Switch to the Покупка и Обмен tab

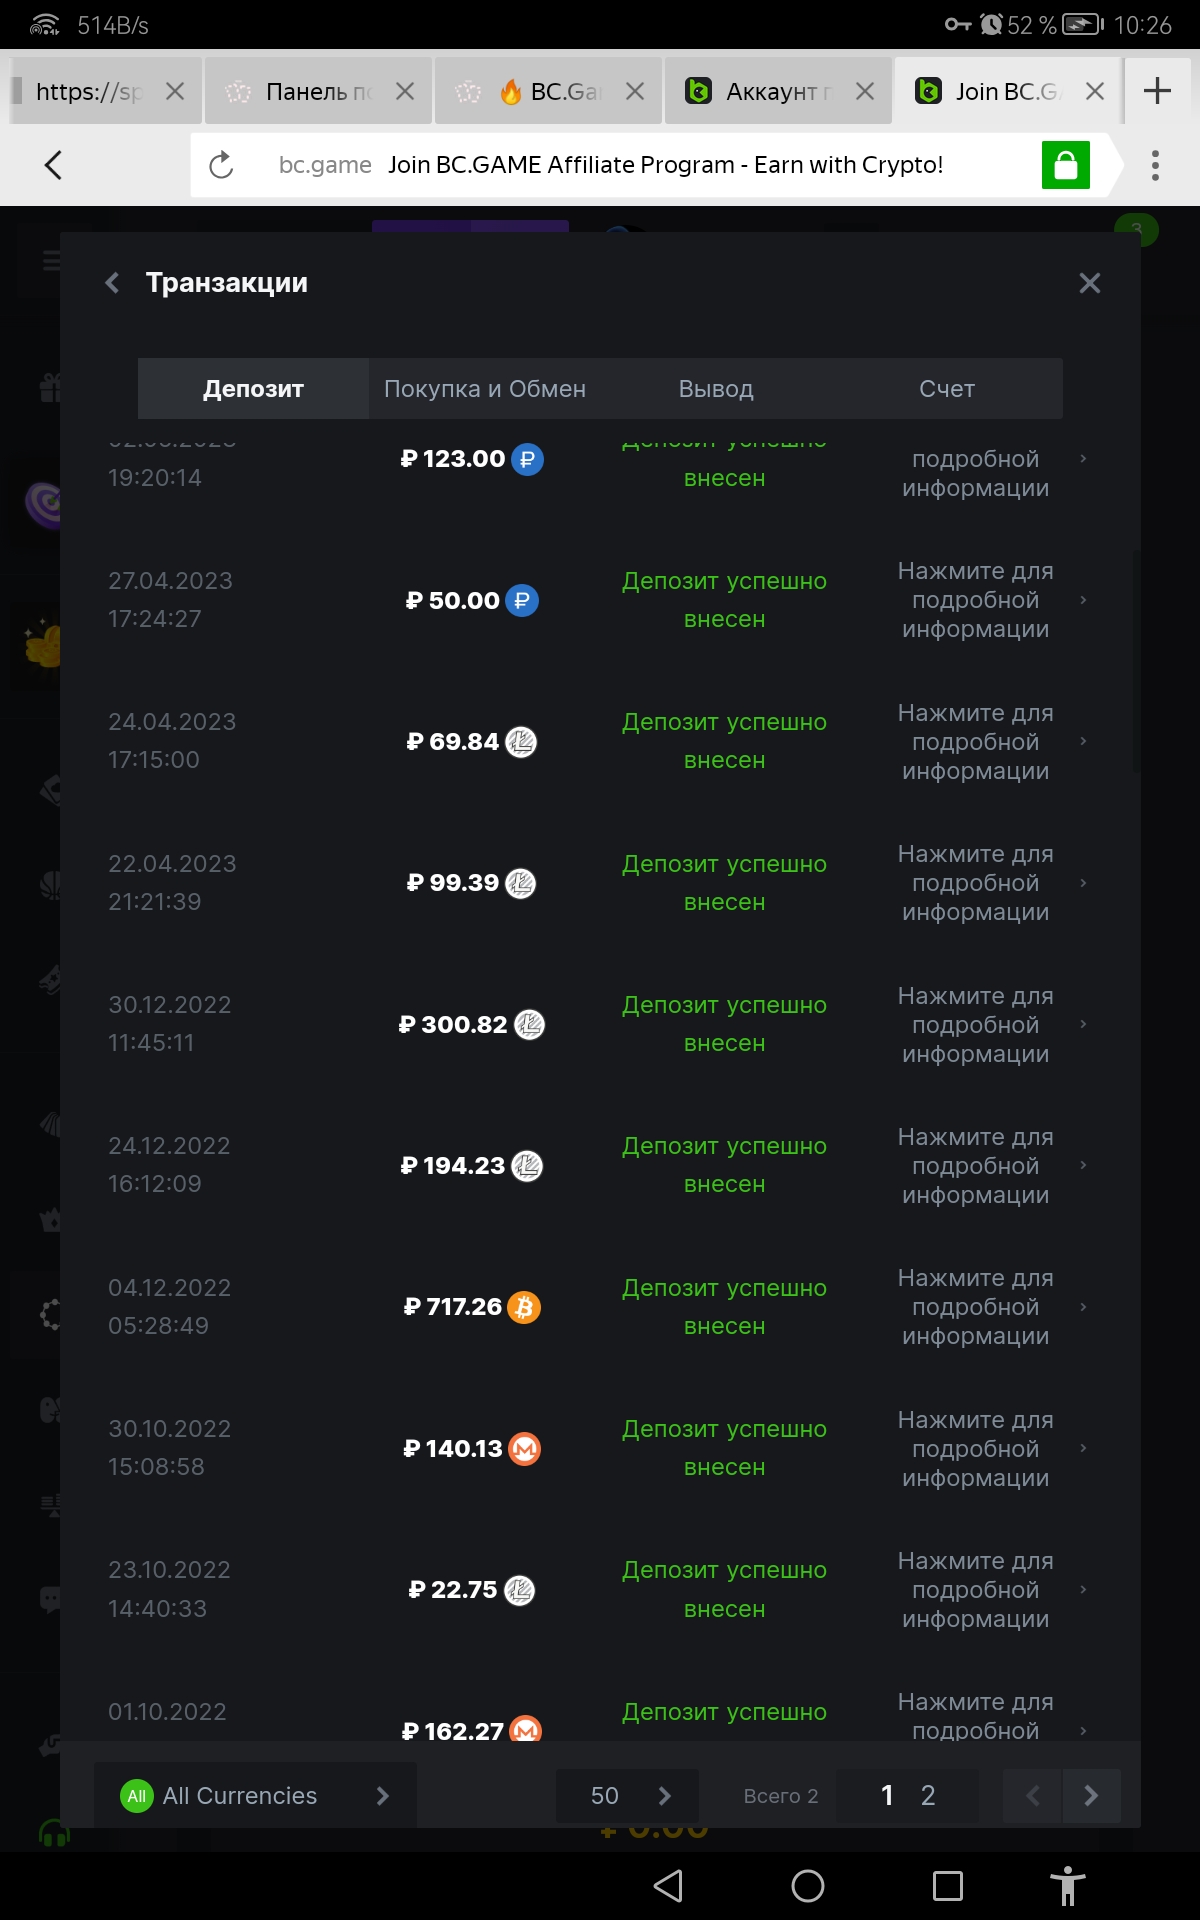[x=485, y=389]
